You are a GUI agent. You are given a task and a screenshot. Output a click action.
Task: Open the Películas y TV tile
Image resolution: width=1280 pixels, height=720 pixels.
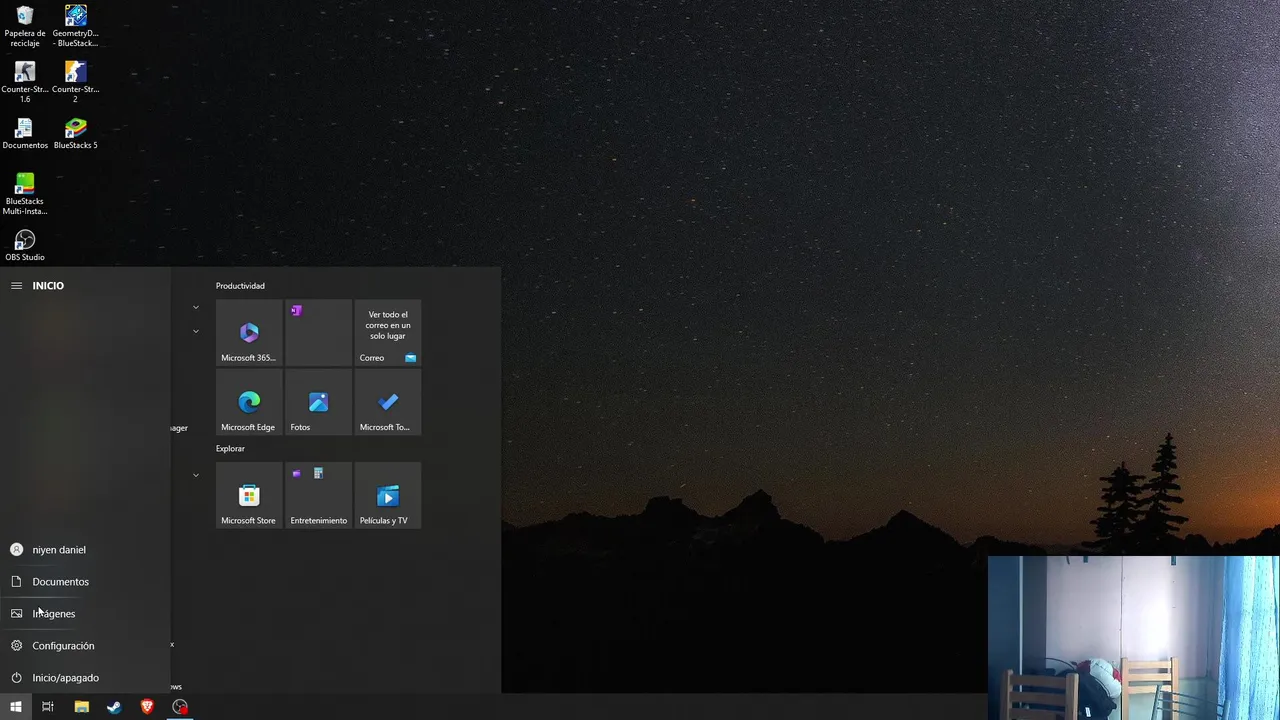[x=388, y=495]
